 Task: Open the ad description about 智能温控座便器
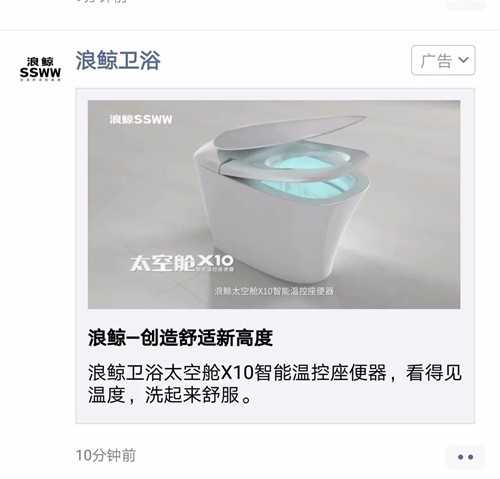(275, 384)
